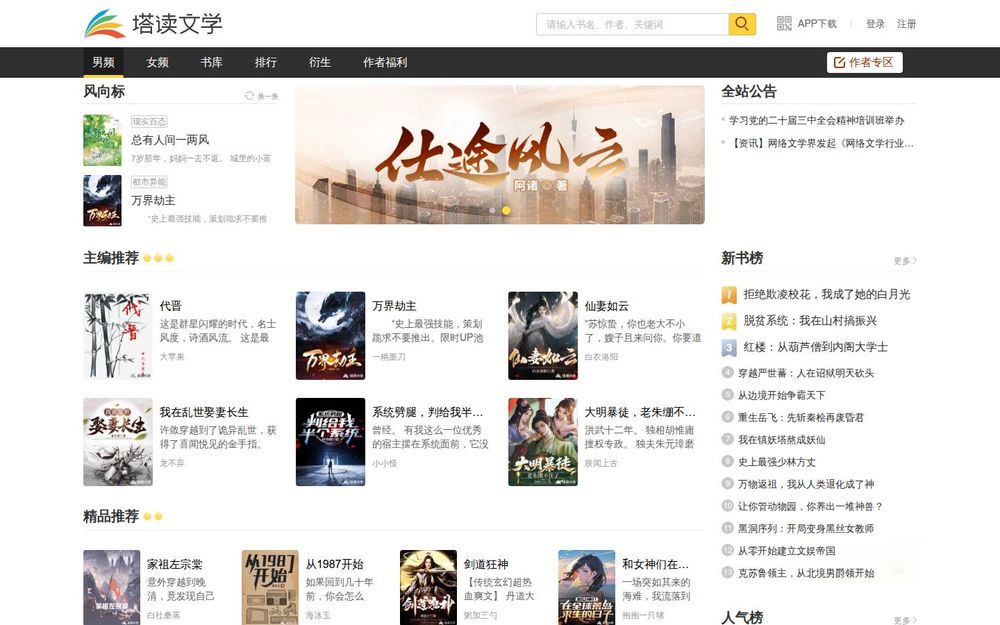Expand 更多 next to 人气榜

tap(905, 620)
